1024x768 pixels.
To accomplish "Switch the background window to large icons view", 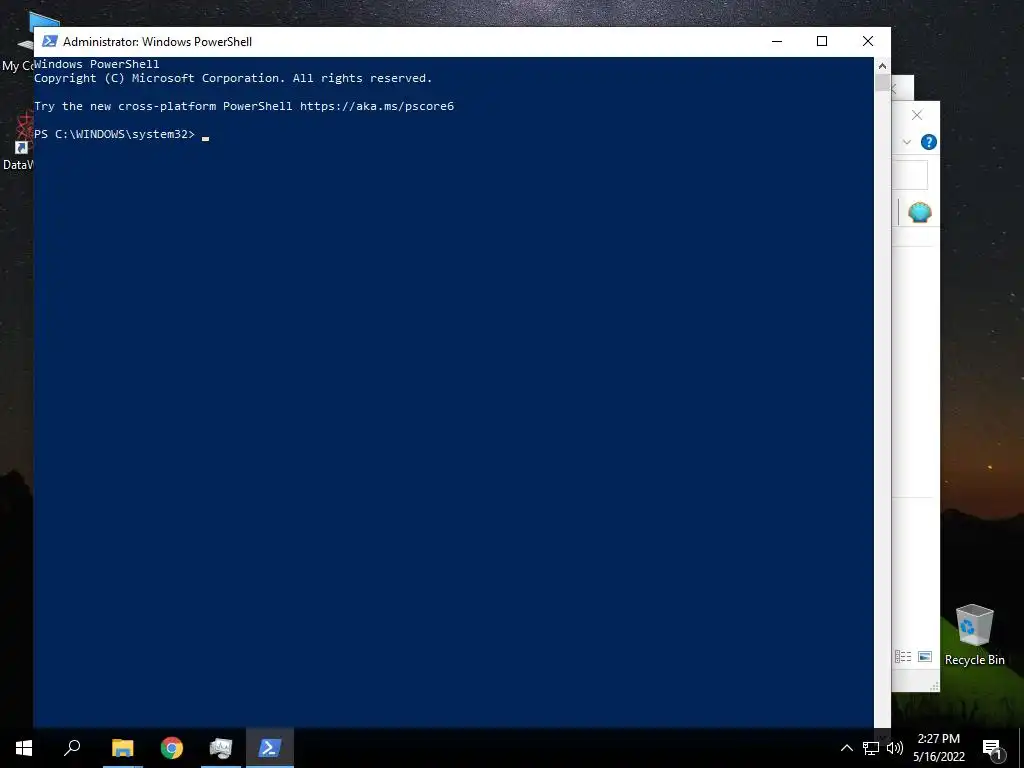I will click(925, 656).
